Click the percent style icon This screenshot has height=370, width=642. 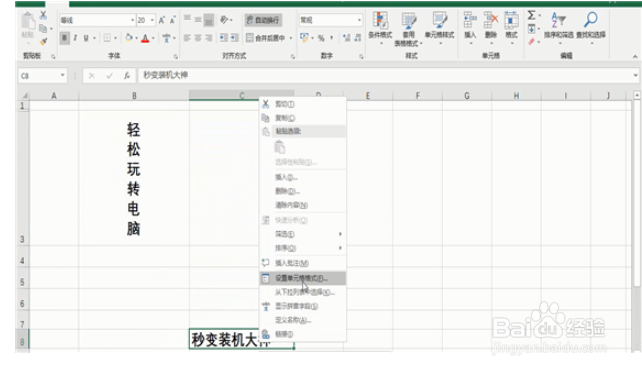321,38
